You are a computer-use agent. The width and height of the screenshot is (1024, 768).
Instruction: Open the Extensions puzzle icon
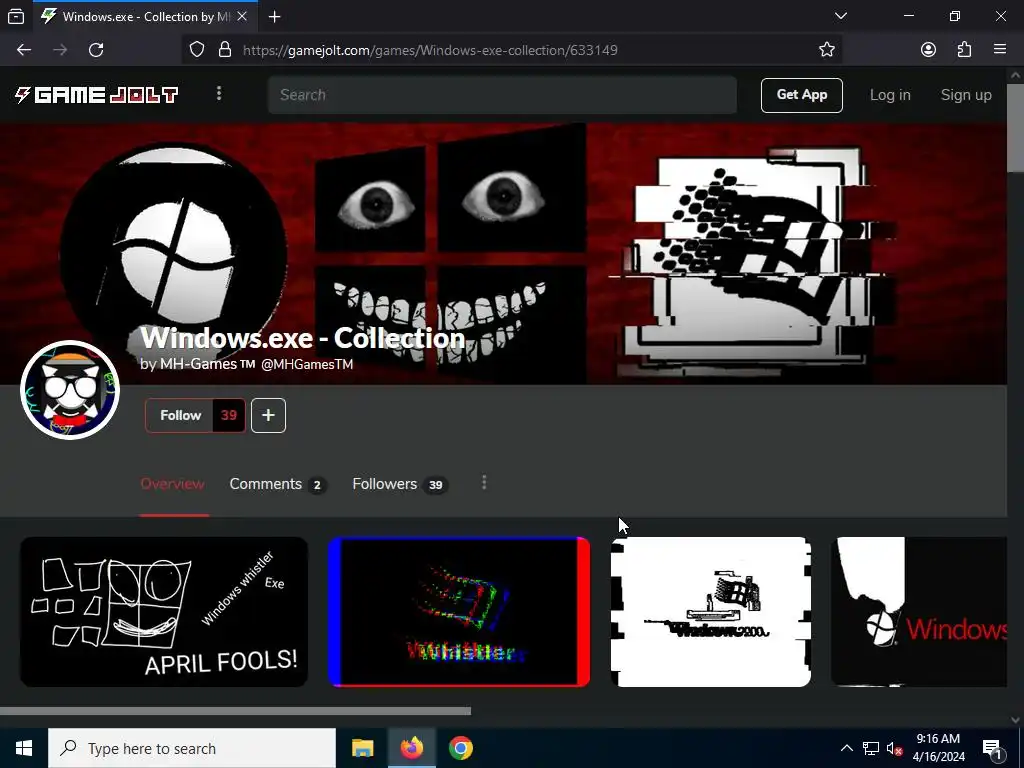964,50
